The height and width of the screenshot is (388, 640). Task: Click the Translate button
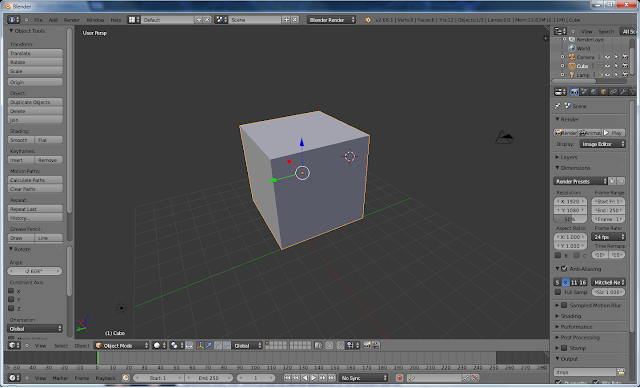coord(35,53)
